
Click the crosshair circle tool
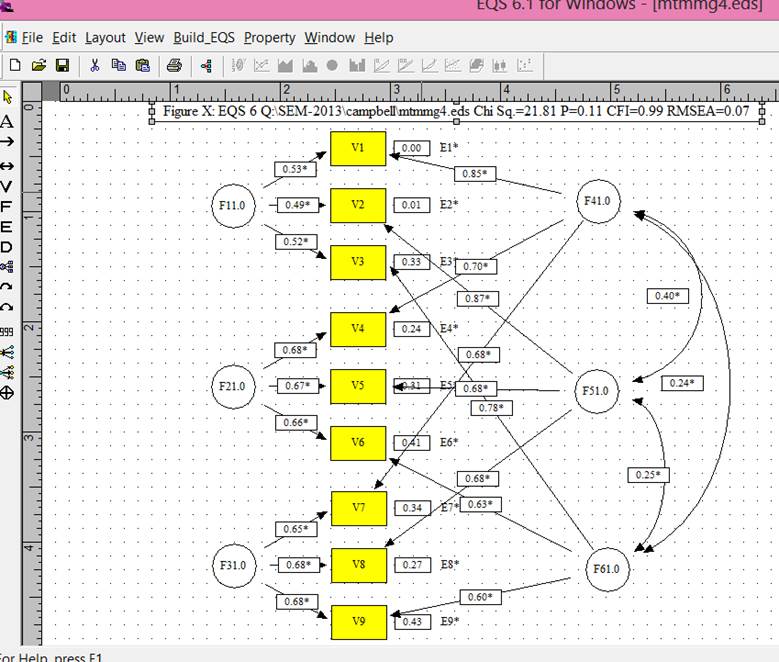(6, 393)
